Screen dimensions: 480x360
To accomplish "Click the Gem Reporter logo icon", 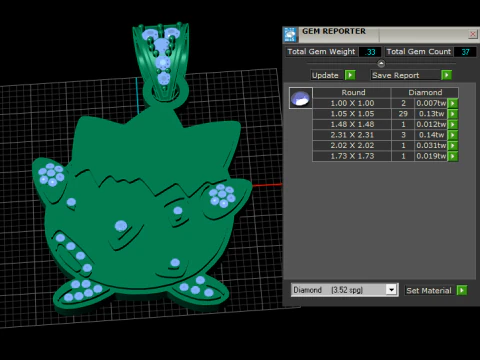I will click(x=290, y=34).
